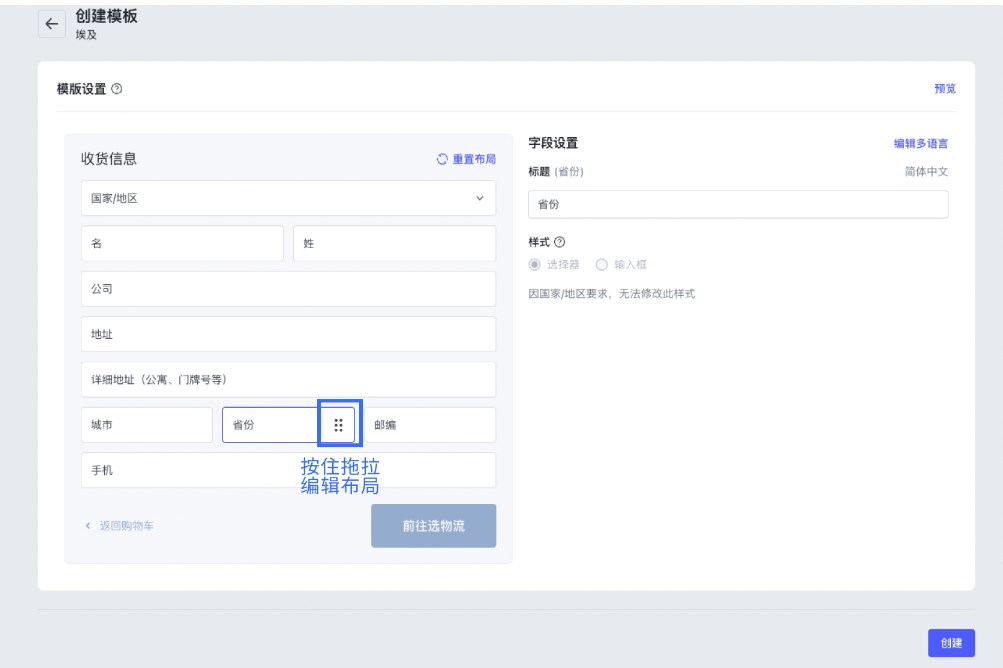The height and width of the screenshot is (668, 1003).
Task: Click the help icon next to 样式
Action: [559, 242]
